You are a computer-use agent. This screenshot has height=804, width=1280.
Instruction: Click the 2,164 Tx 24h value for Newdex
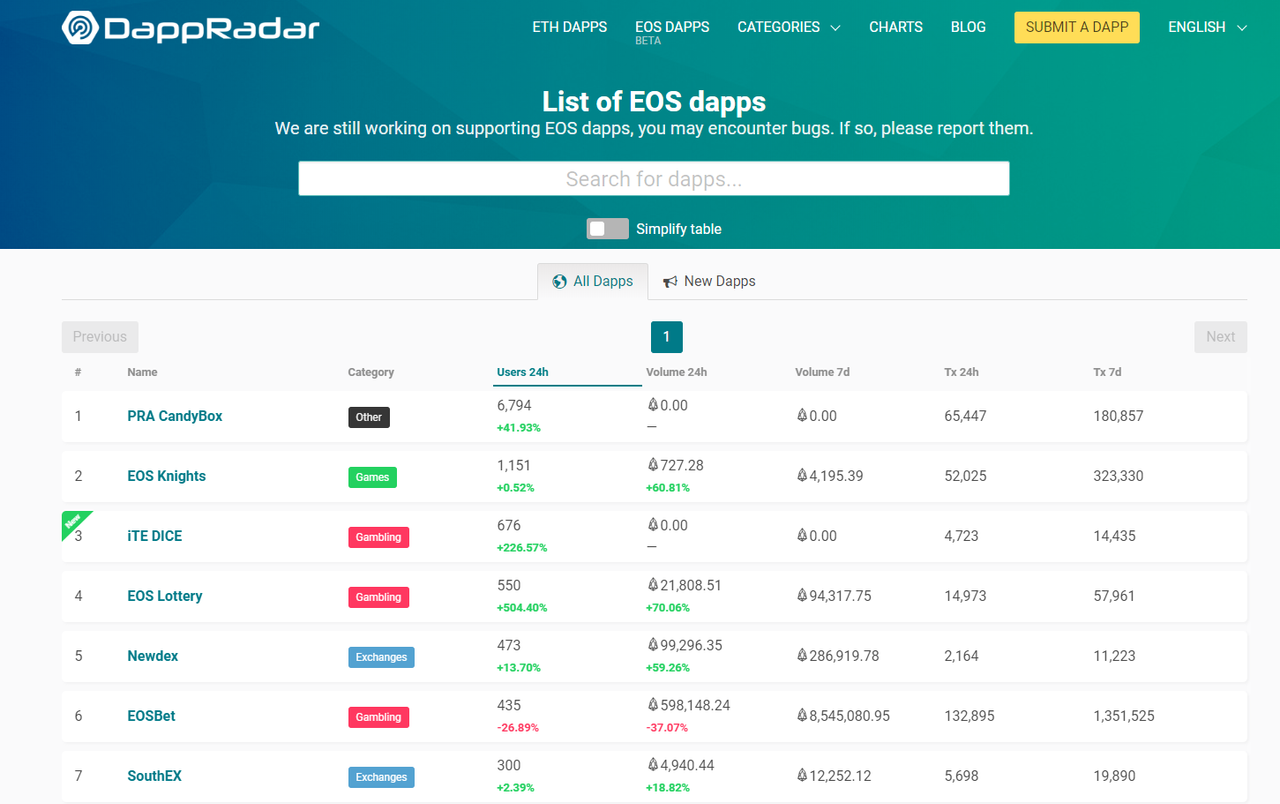pos(961,656)
